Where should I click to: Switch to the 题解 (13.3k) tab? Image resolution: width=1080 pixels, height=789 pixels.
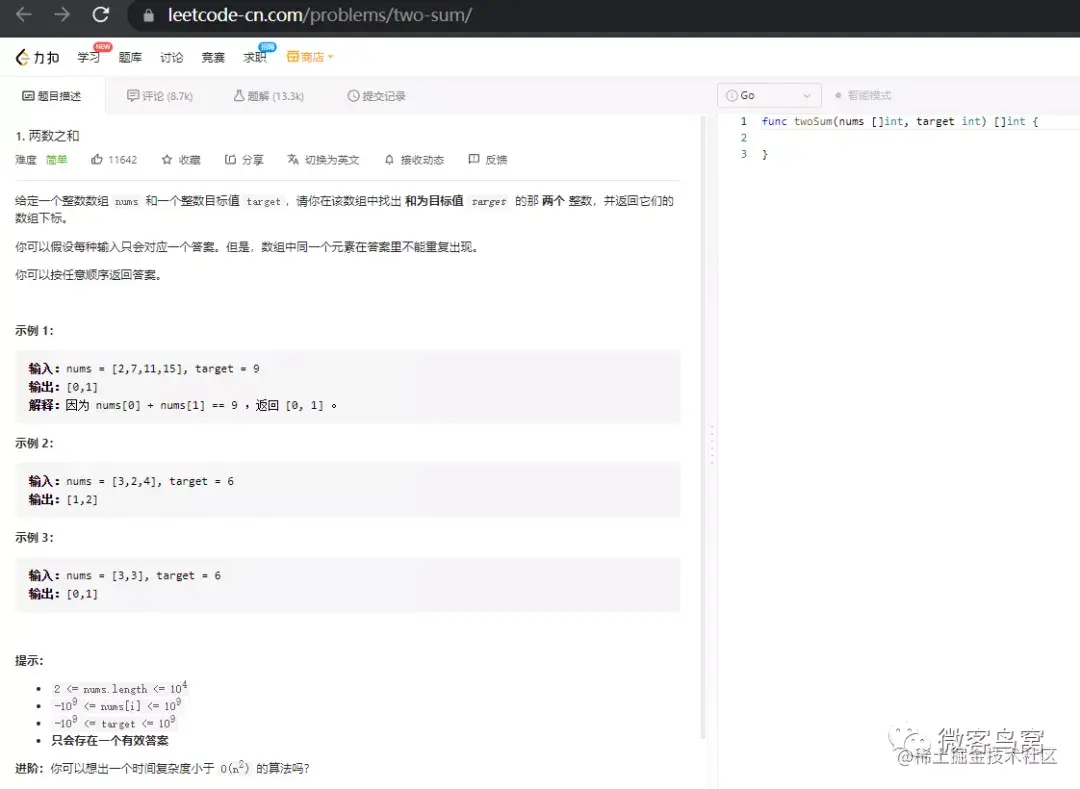pyautogui.click(x=269, y=96)
